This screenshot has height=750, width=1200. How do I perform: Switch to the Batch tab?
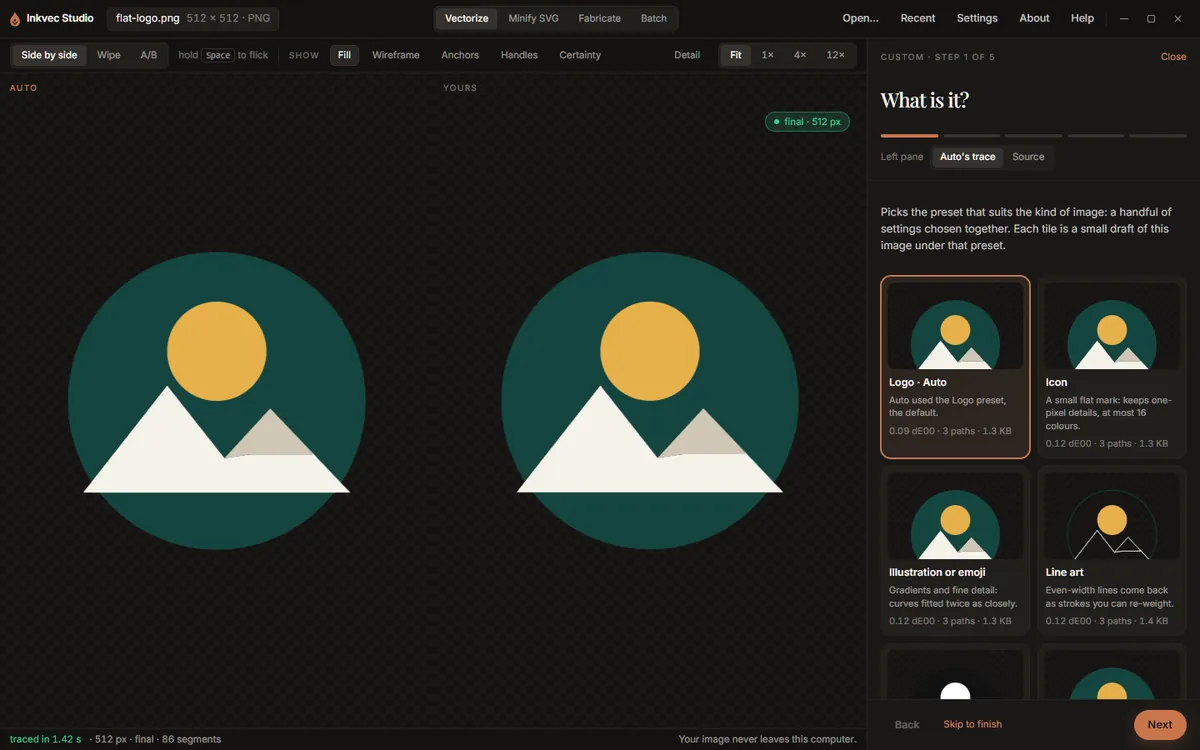pos(653,18)
